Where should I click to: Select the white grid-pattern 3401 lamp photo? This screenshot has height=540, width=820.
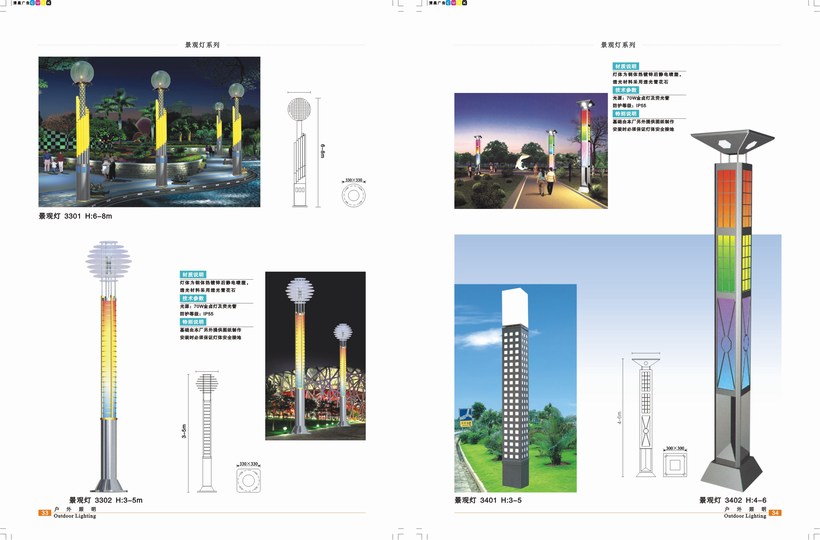click(x=515, y=388)
